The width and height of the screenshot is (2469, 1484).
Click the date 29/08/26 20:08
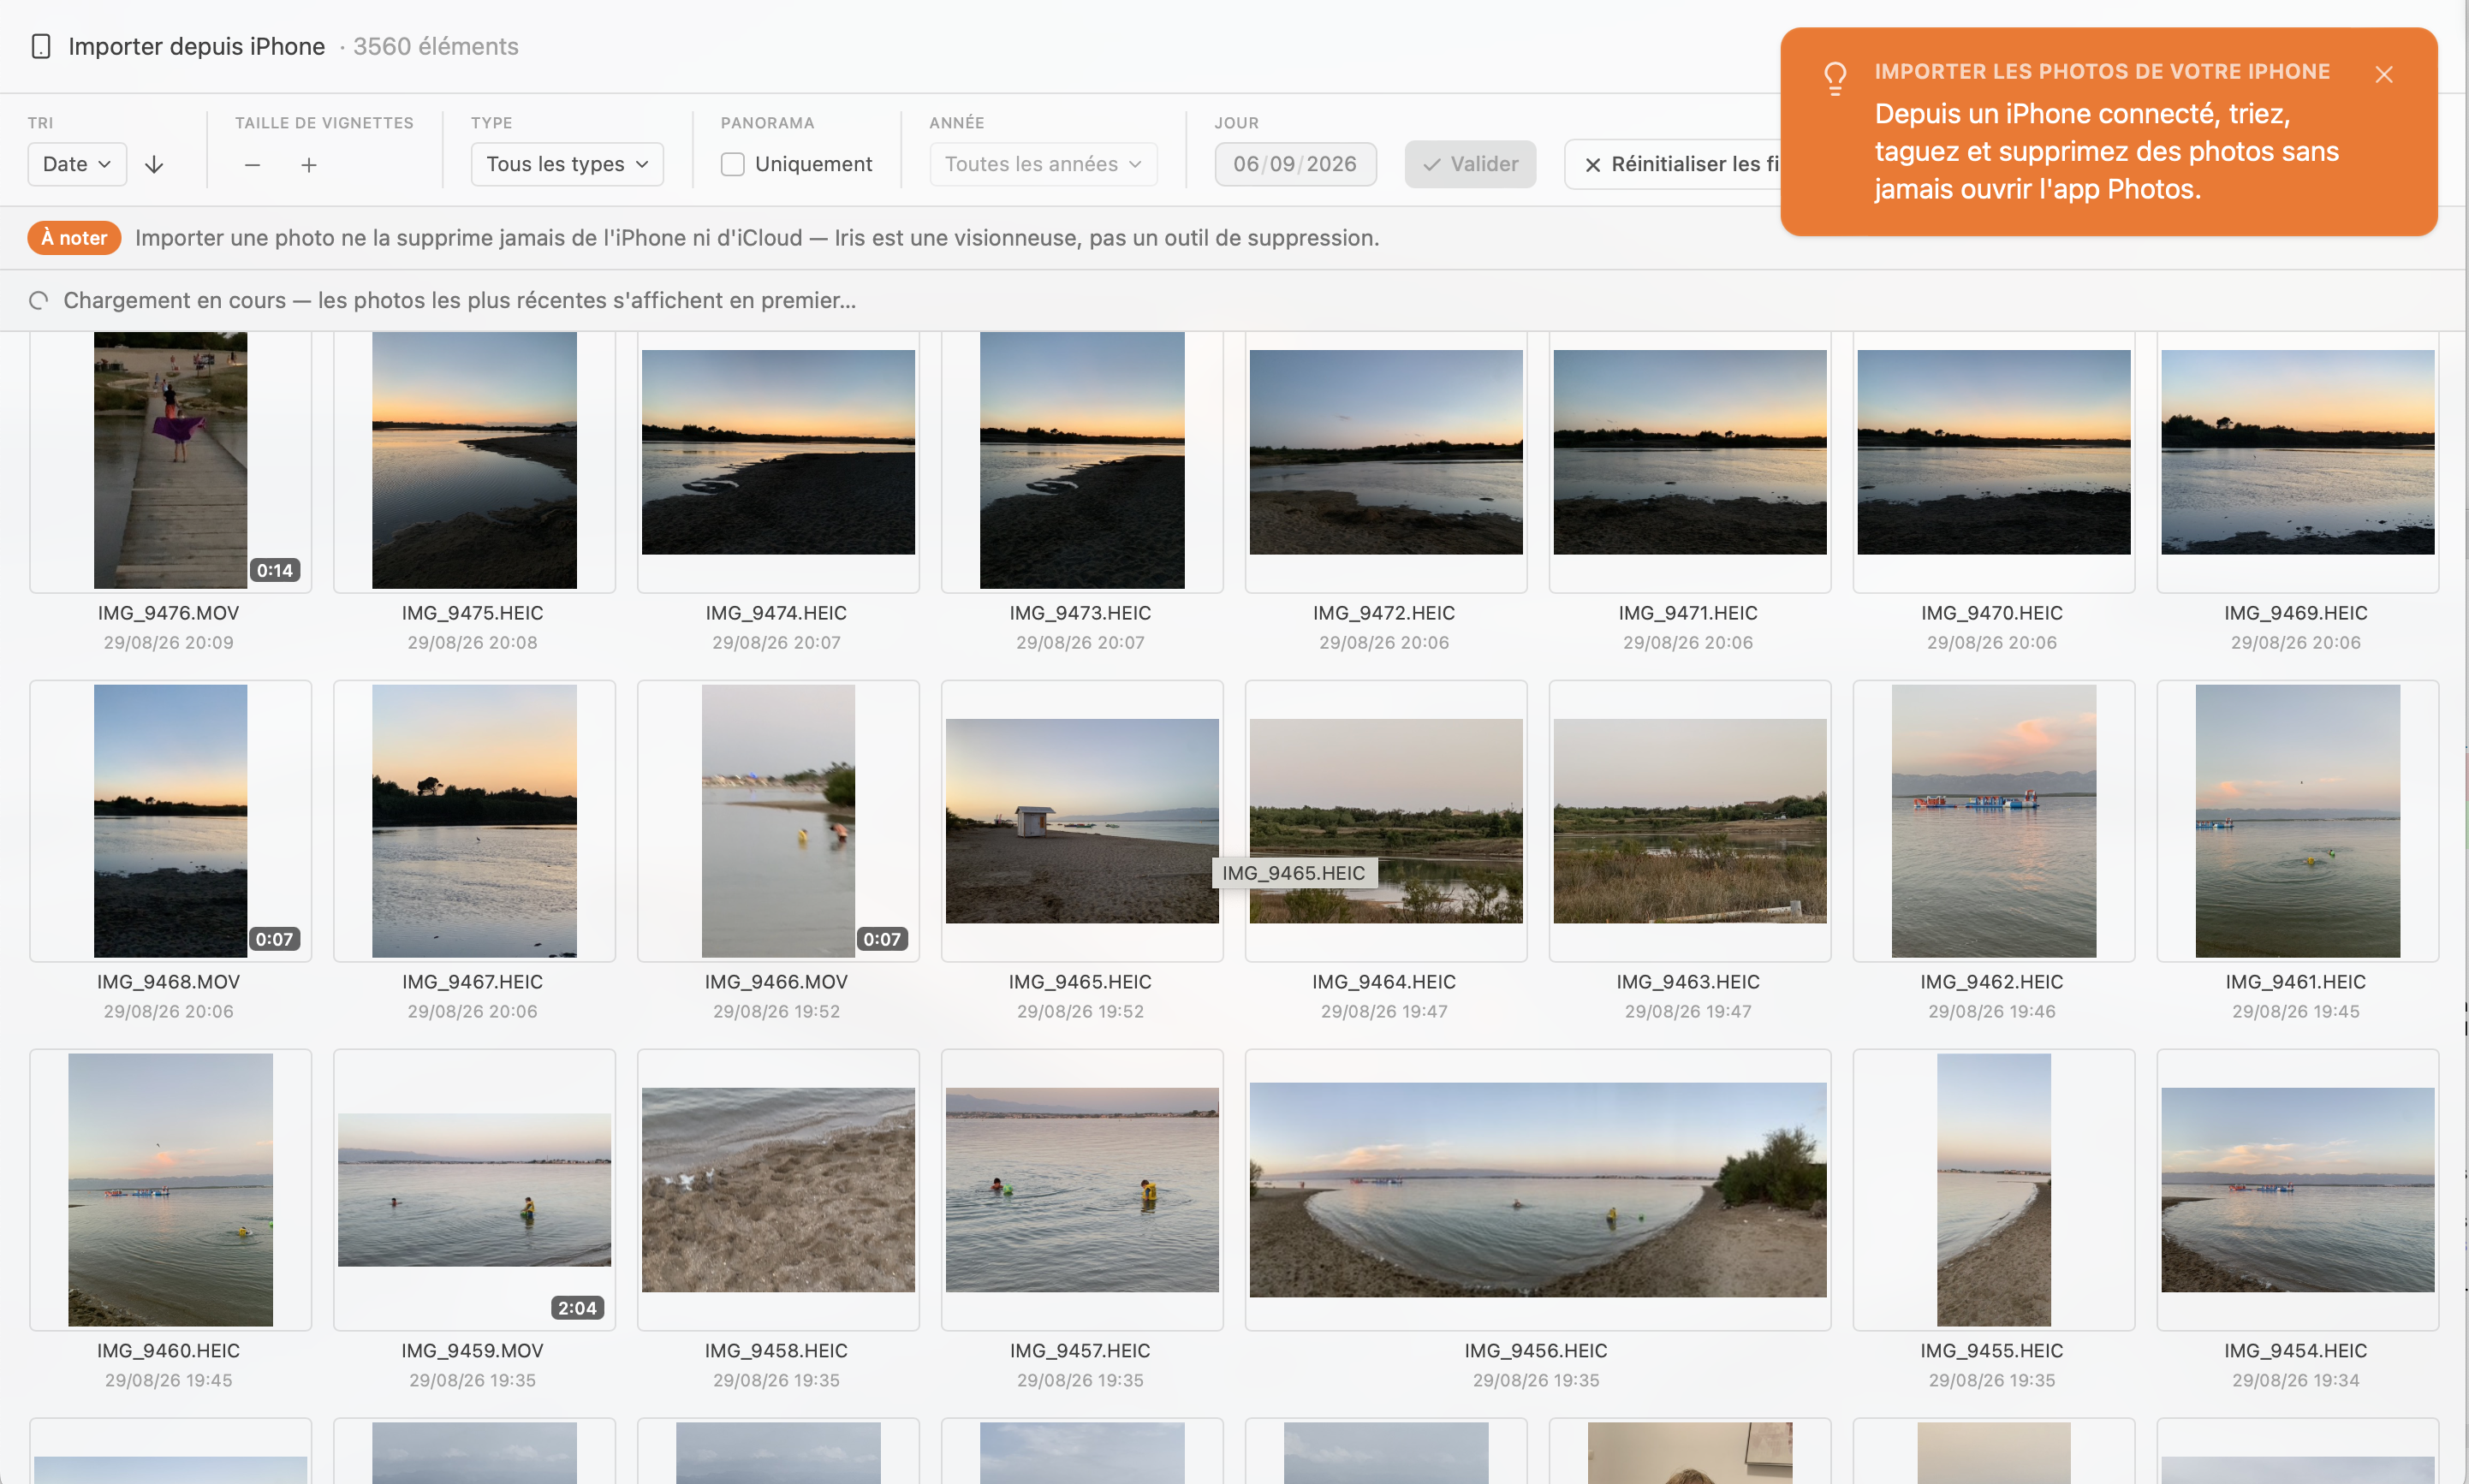[472, 643]
